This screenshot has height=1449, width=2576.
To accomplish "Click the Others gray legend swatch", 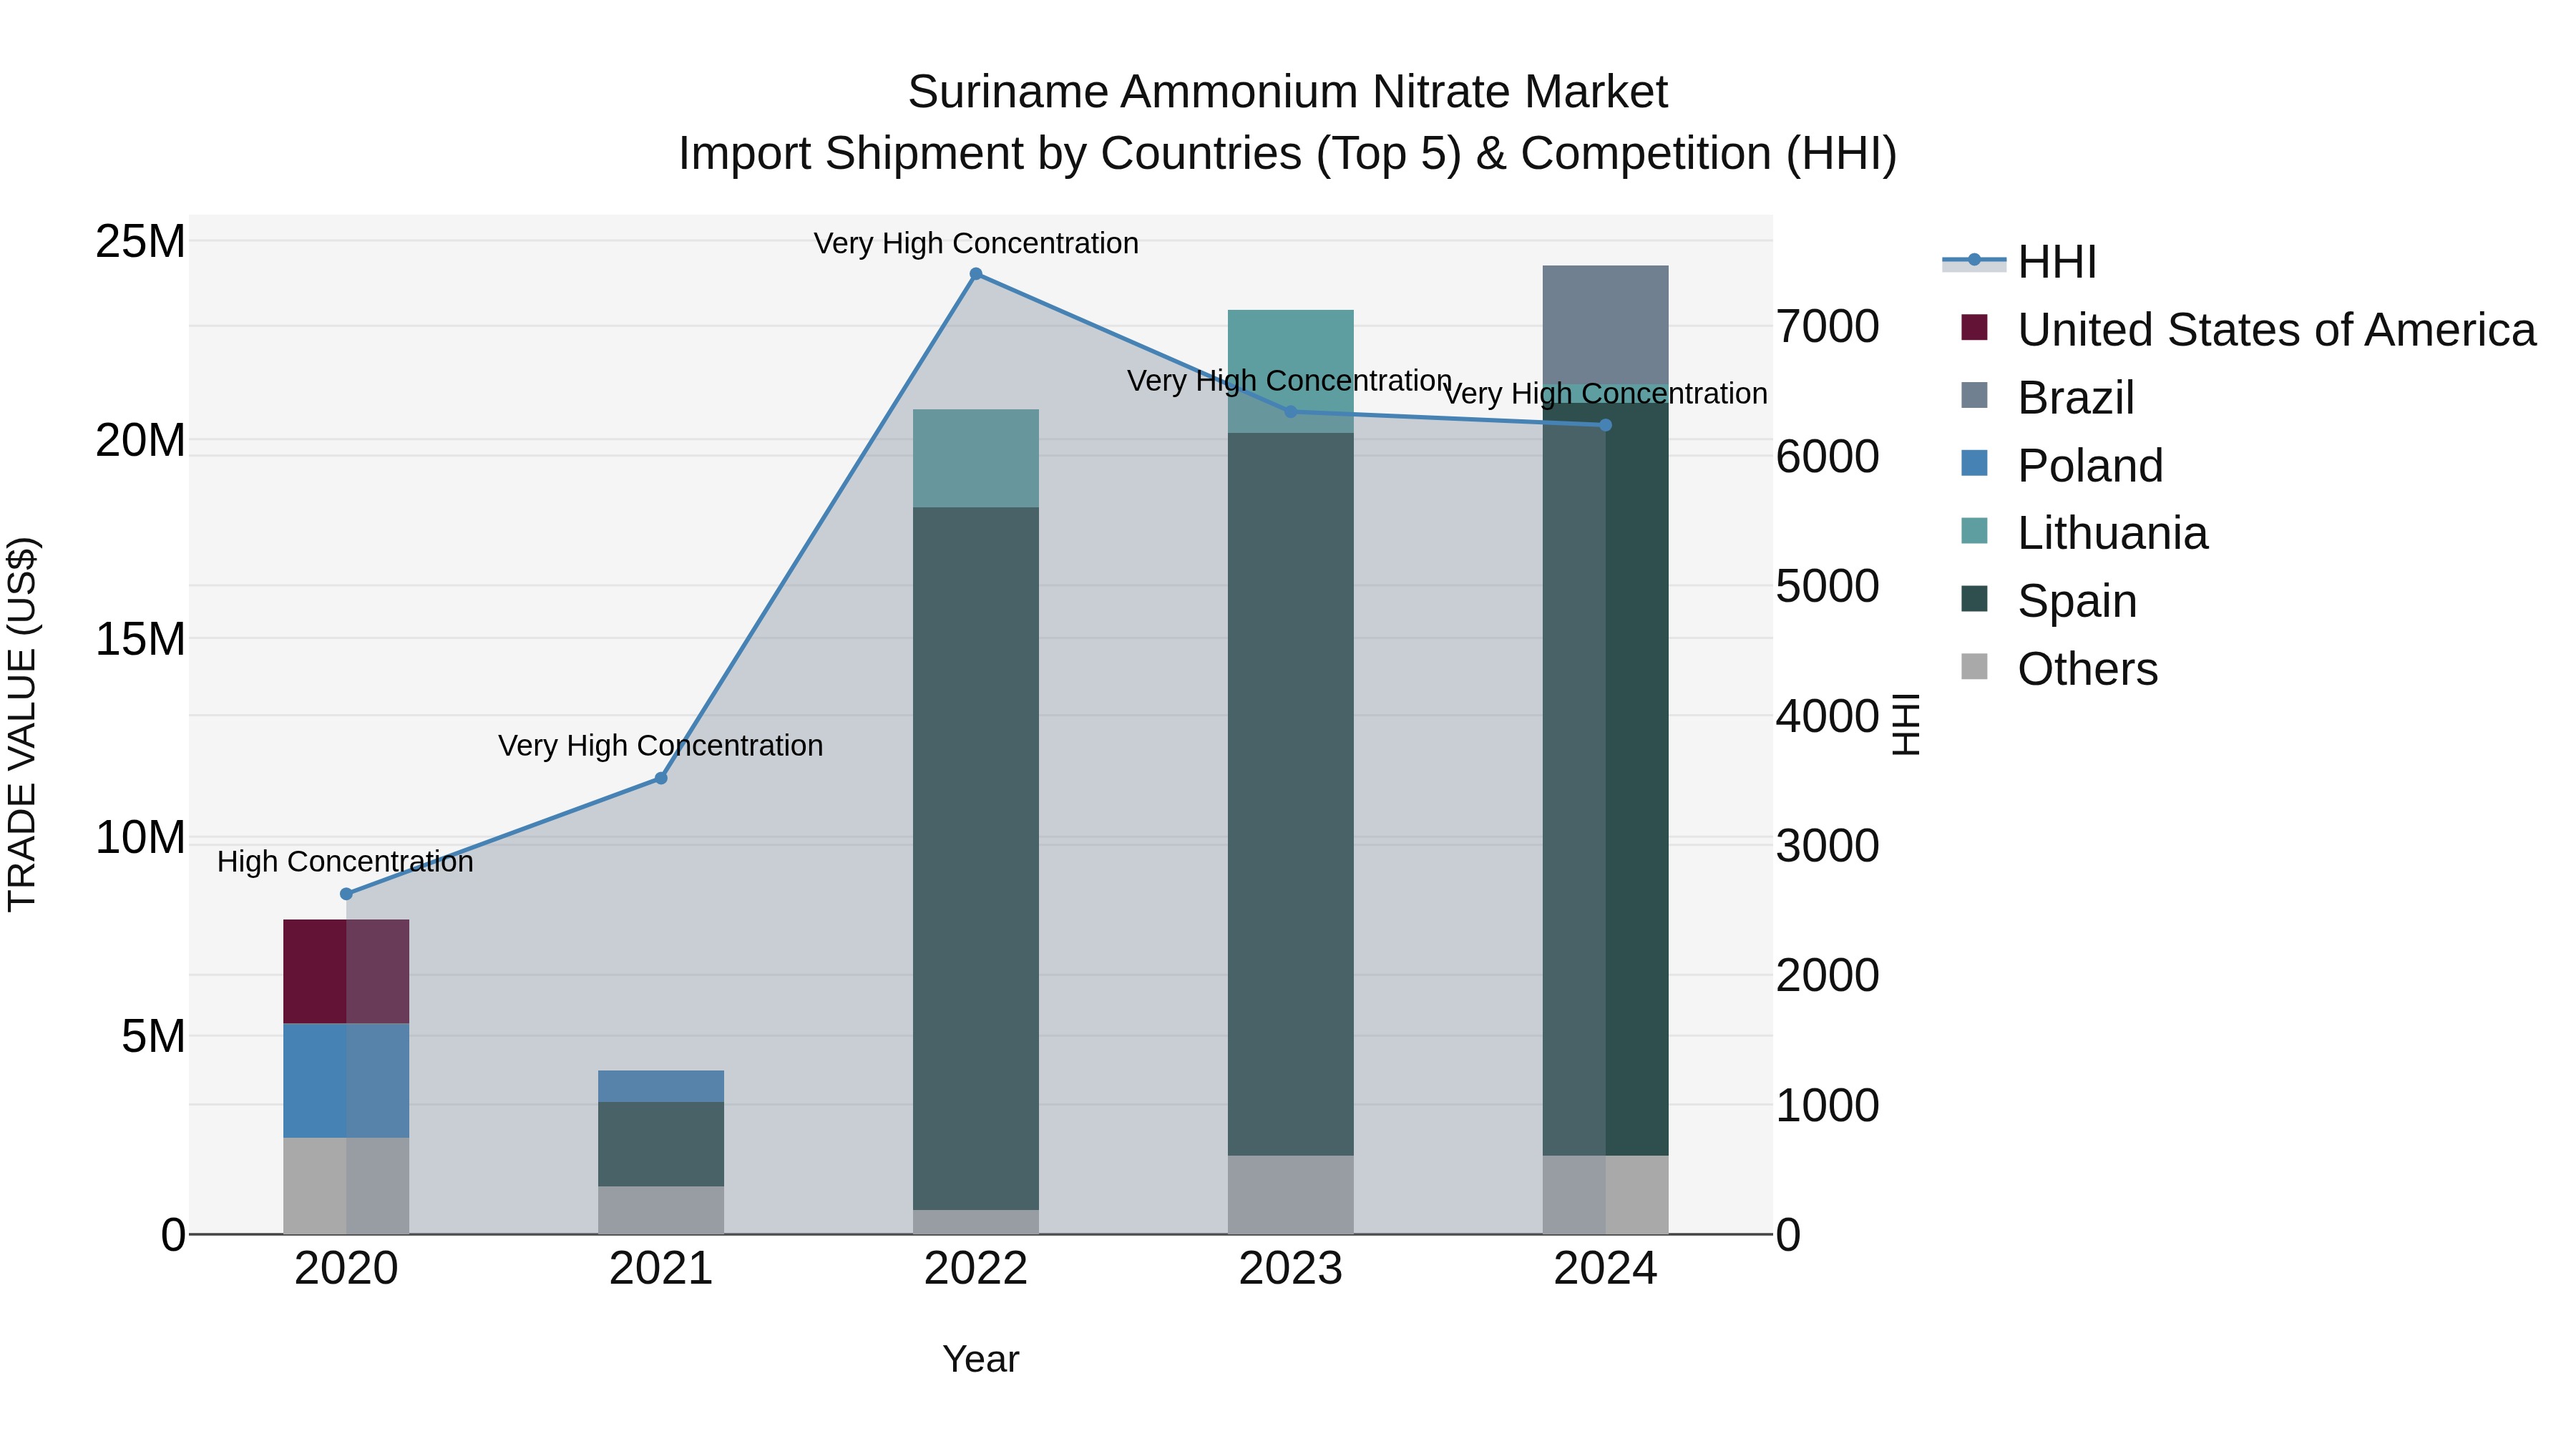I will coord(1974,666).
